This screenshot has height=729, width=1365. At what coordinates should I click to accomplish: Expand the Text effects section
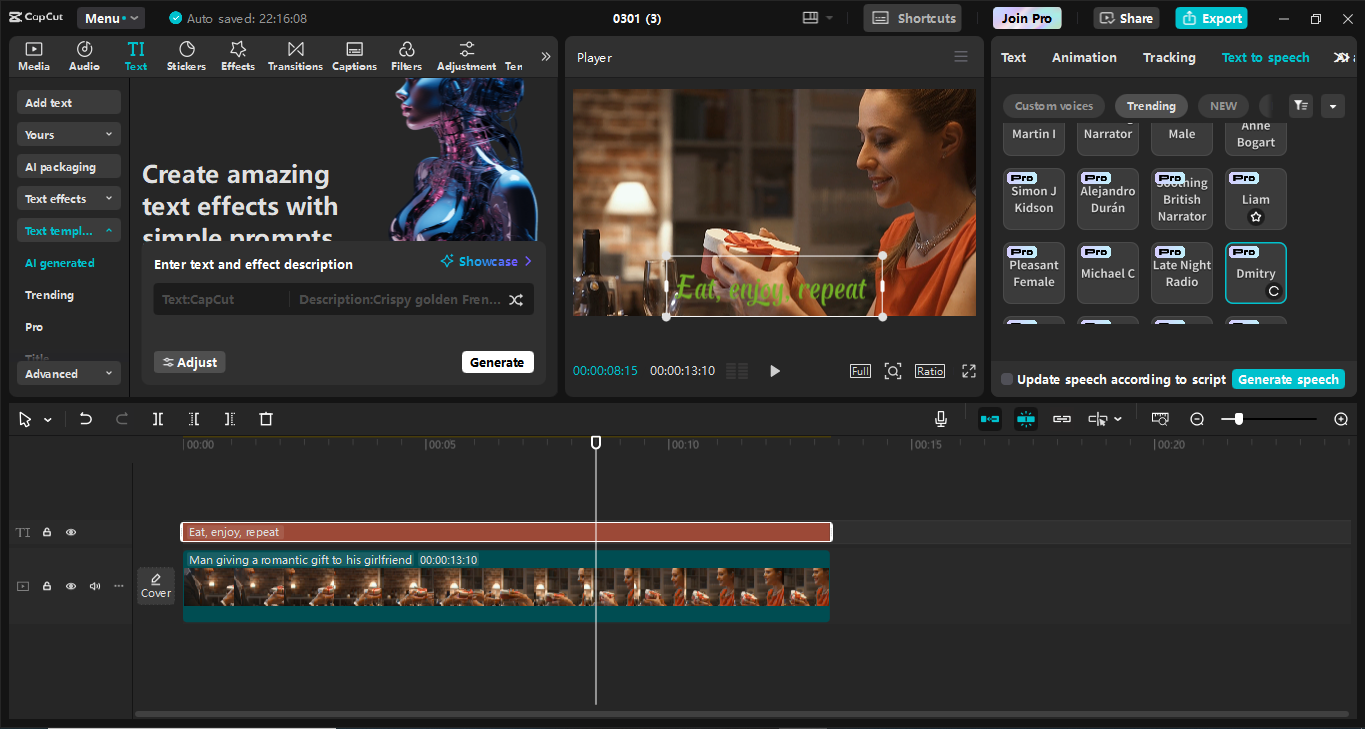(68, 199)
